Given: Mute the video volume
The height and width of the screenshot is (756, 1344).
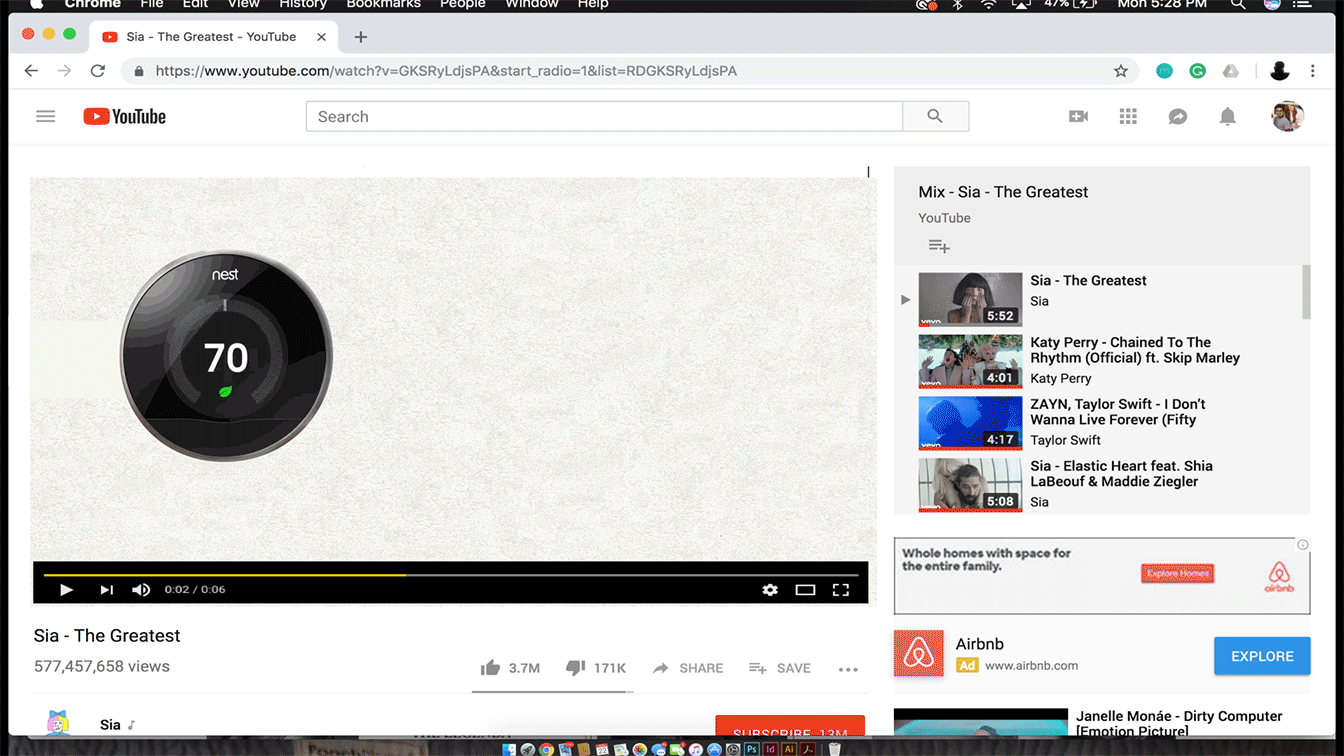Looking at the screenshot, I should pos(141,589).
